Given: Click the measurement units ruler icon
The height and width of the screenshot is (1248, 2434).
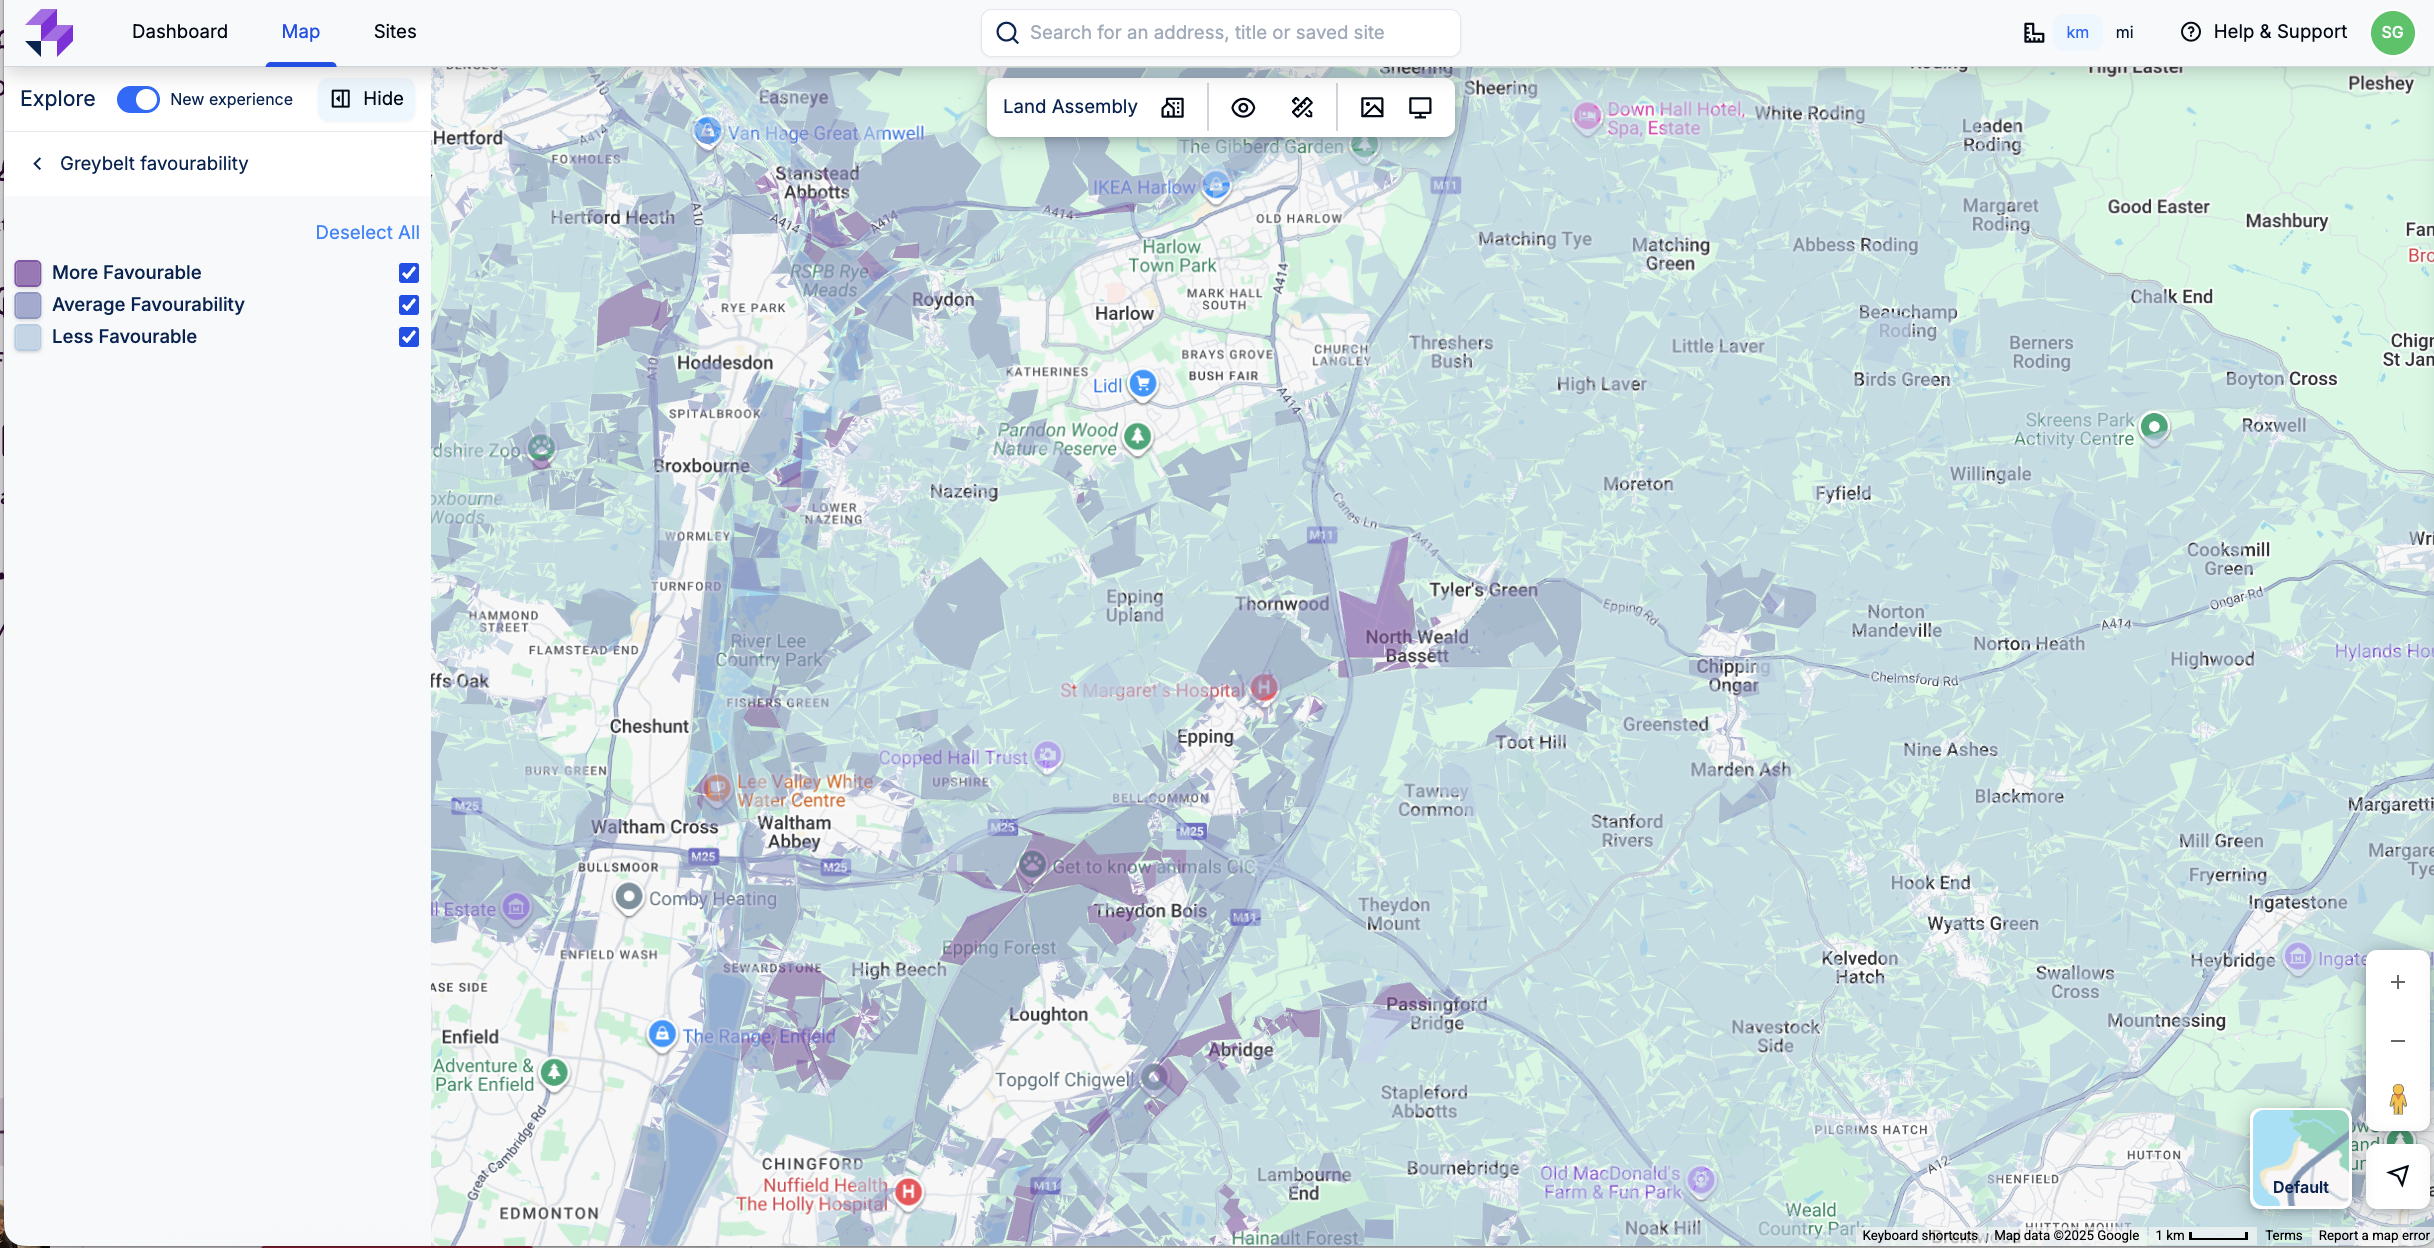Looking at the screenshot, I should [2034, 32].
